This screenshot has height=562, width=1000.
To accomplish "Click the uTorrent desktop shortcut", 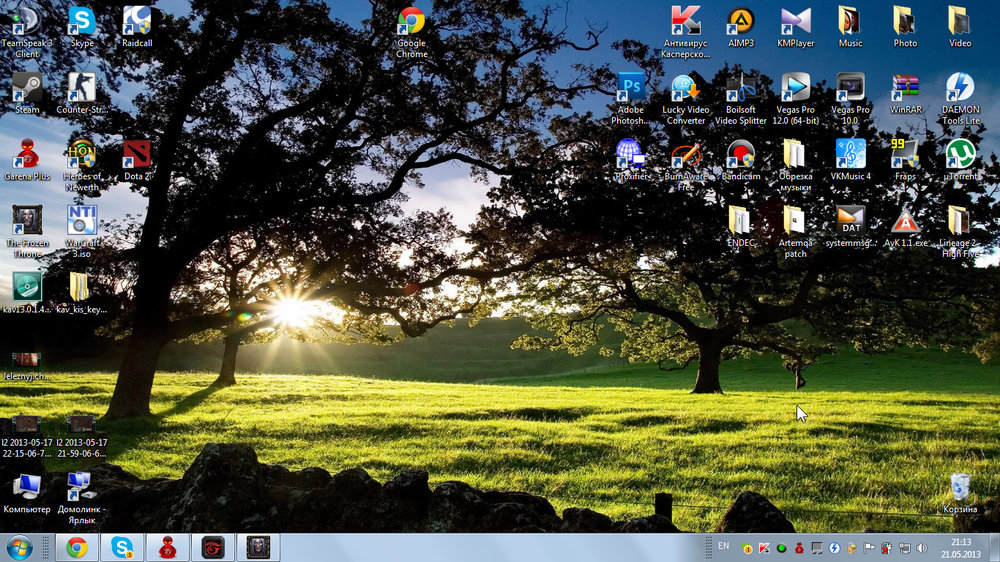I will pos(960,153).
